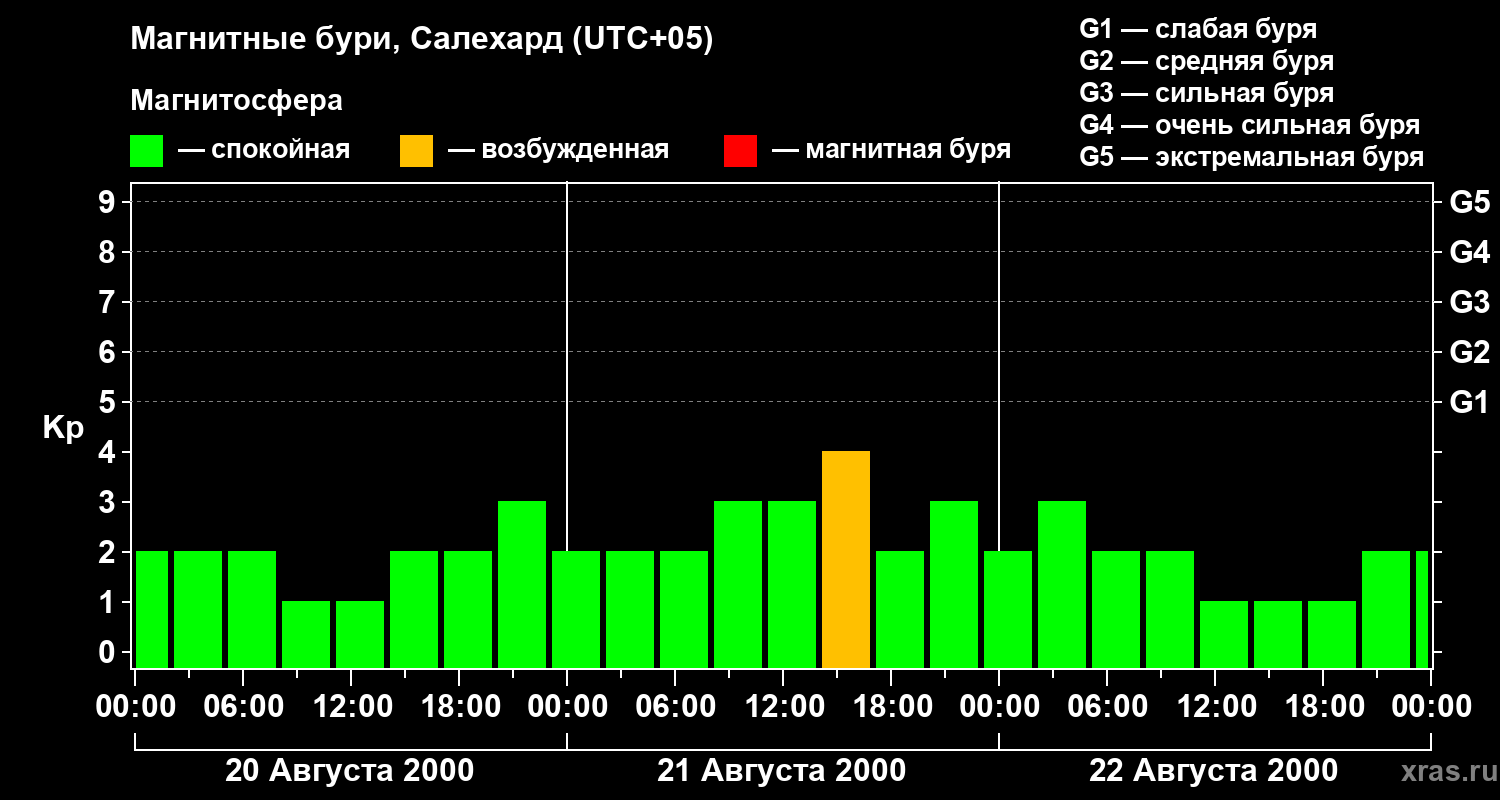This screenshot has height=800, width=1500.
Task: Select the Kp 3 bar on 20 August
Action: [x=522, y=585]
